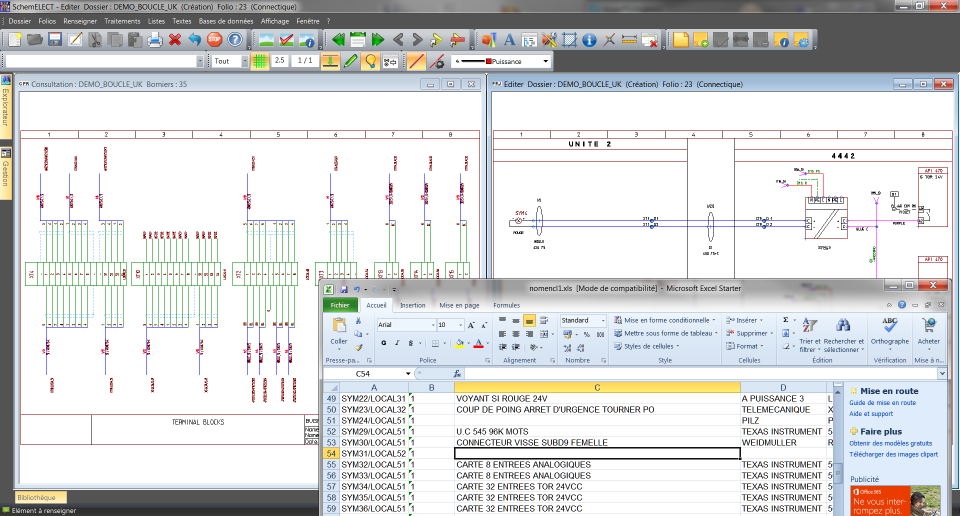Select the green pencil draw tool
Image resolution: width=960 pixels, height=516 pixels.
point(350,61)
